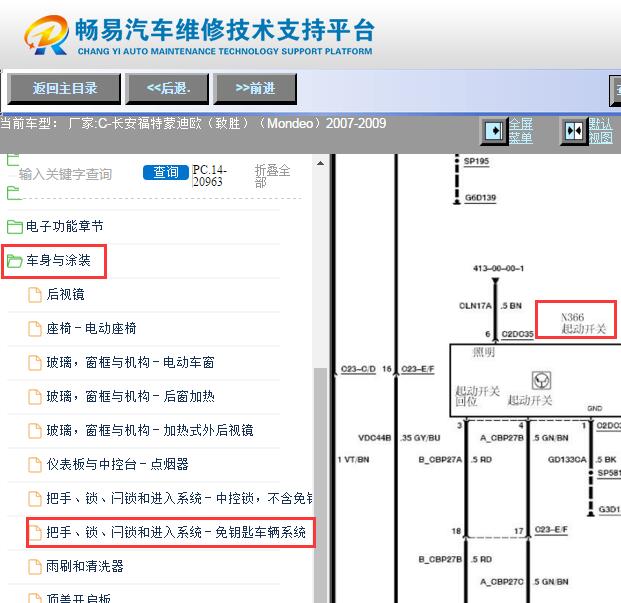Click the G6D139 ground label
Image resolution: width=621 pixels, height=603 pixels.
pos(480,198)
